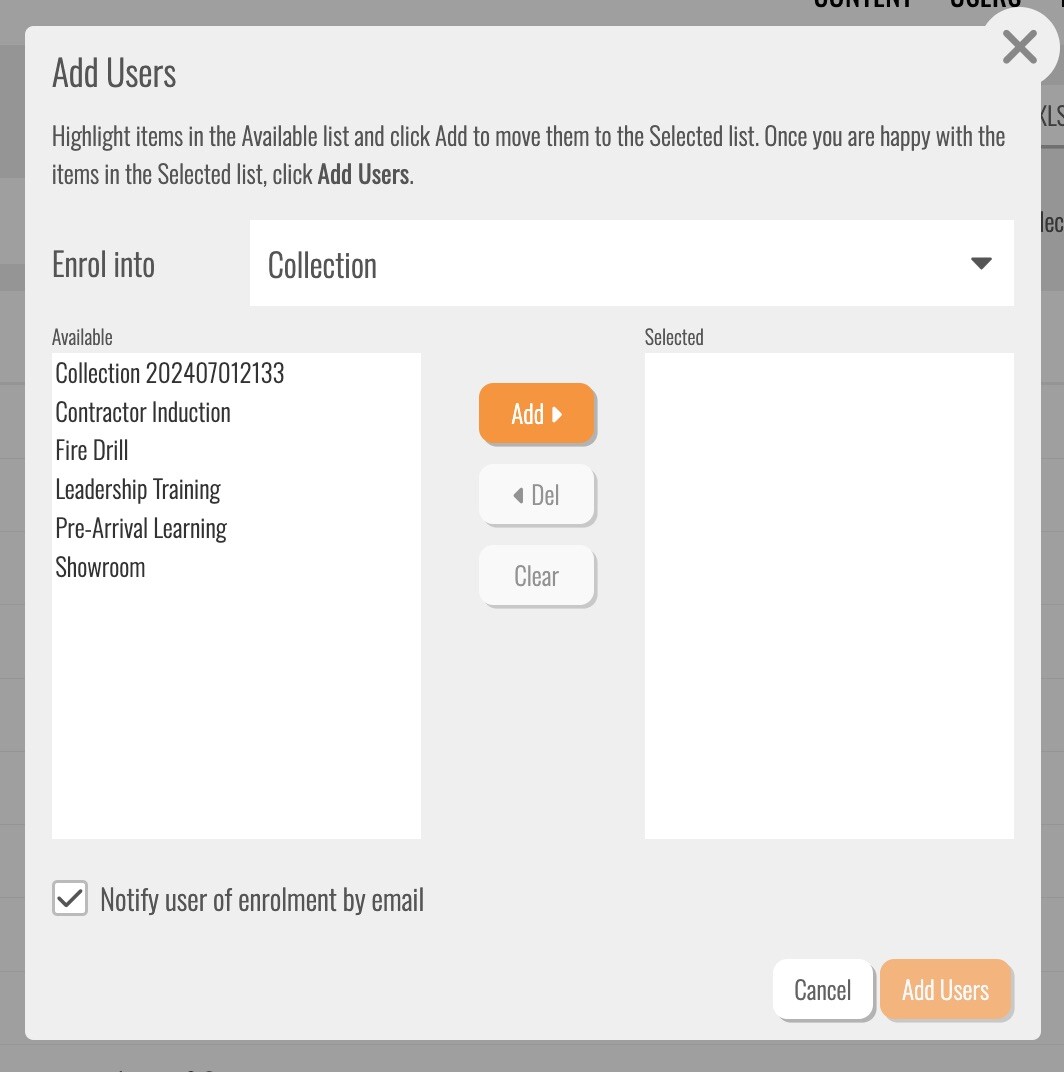This screenshot has width=1064, height=1072.
Task: Hit the Clear button
Action: pyautogui.click(x=537, y=576)
